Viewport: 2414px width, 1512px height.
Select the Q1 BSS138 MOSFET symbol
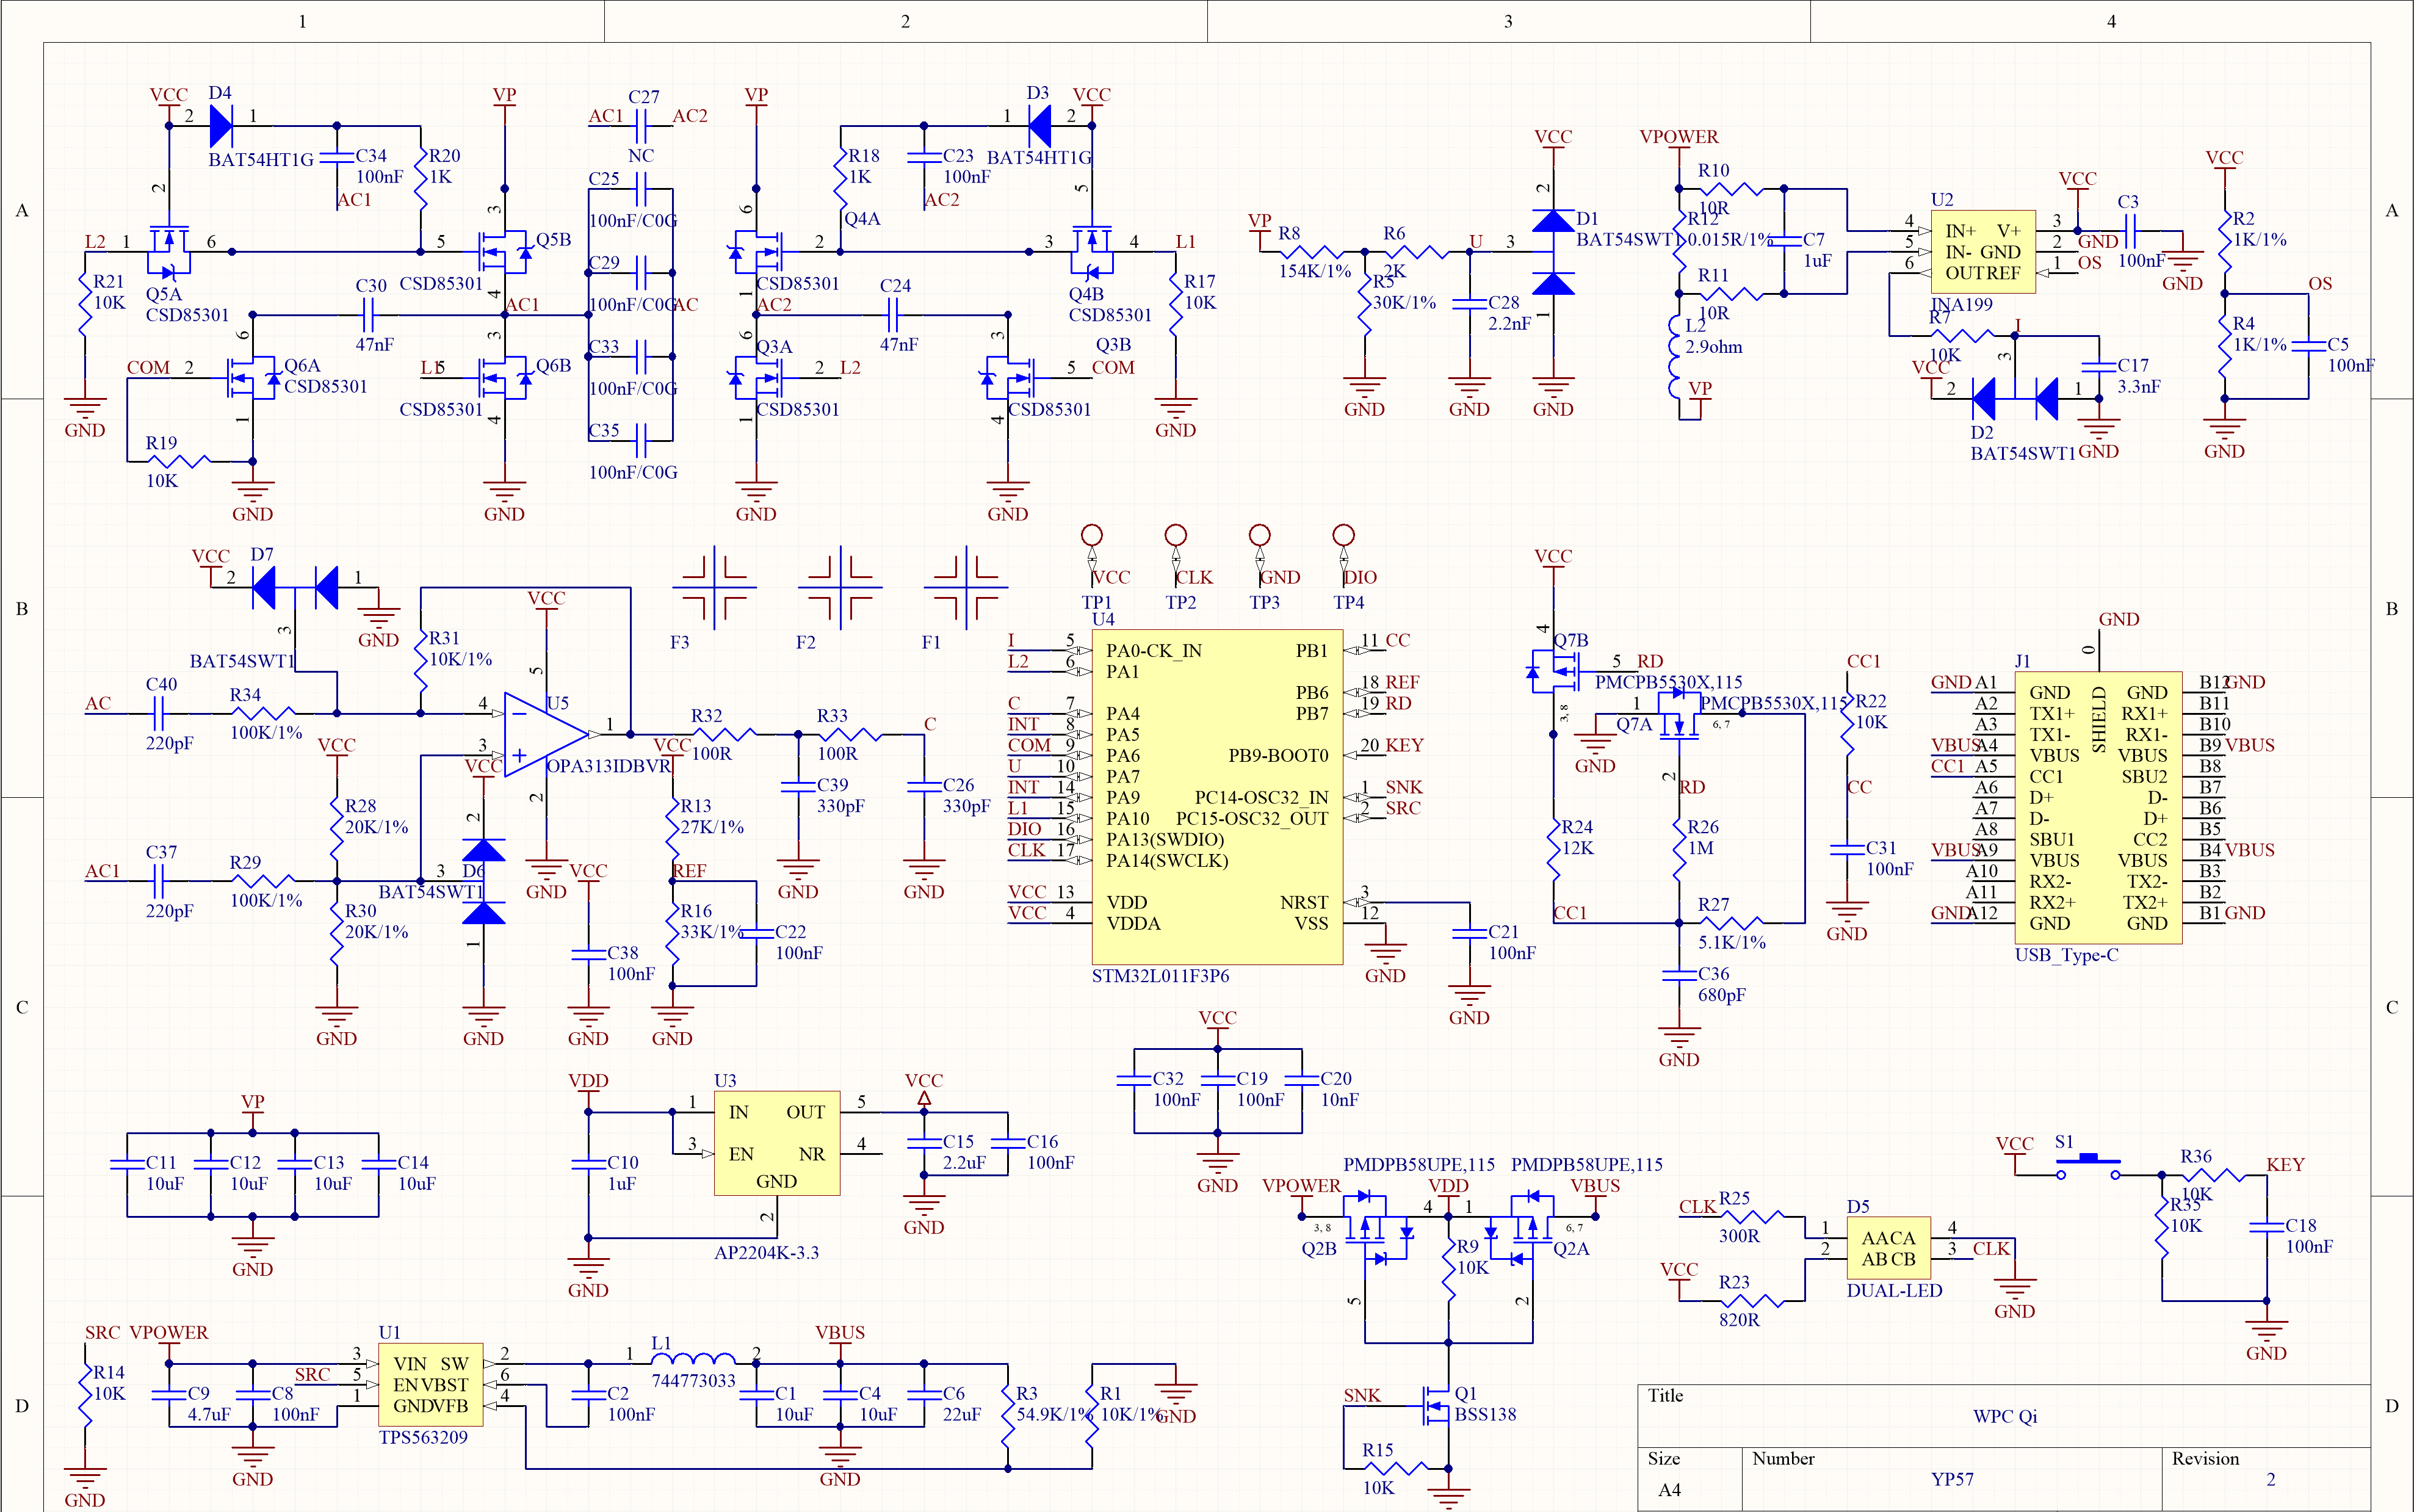[1436, 1406]
